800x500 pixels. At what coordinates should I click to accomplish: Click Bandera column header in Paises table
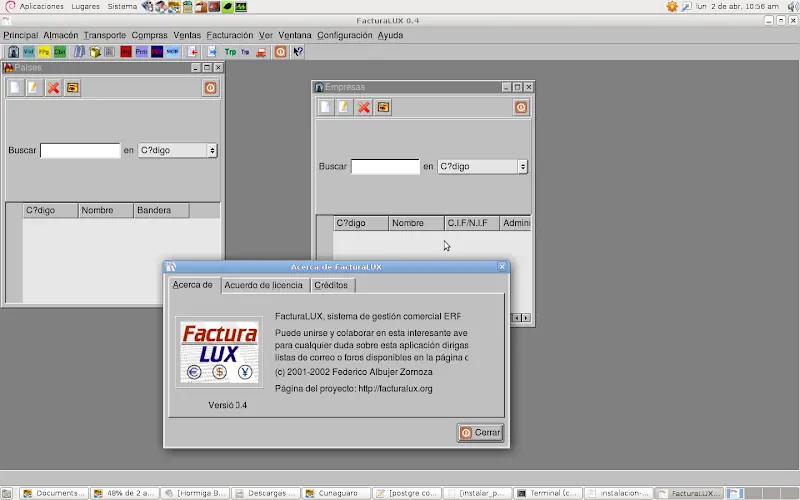pyautogui.click(x=161, y=210)
